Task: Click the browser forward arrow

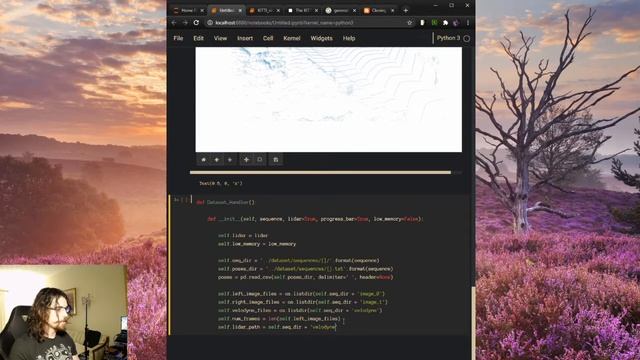Action: [x=185, y=23]
